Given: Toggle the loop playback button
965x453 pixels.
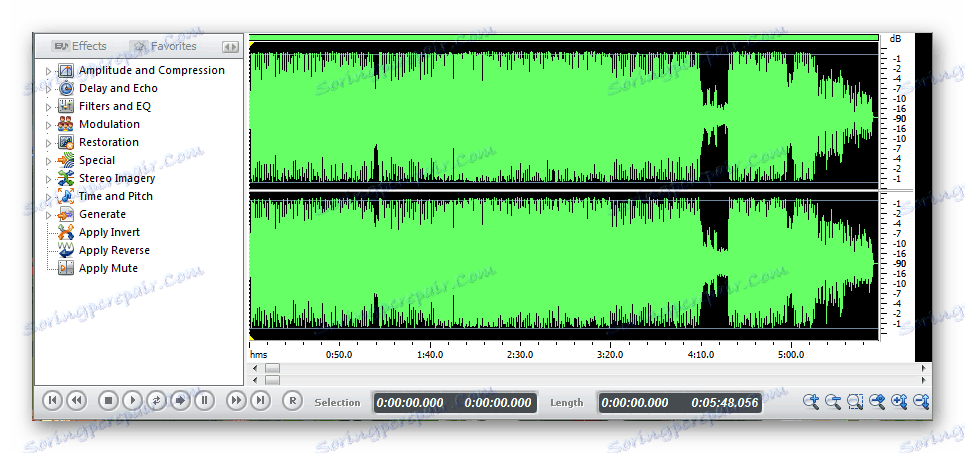Looking at the screenshot, I should [x=156, y=401].
